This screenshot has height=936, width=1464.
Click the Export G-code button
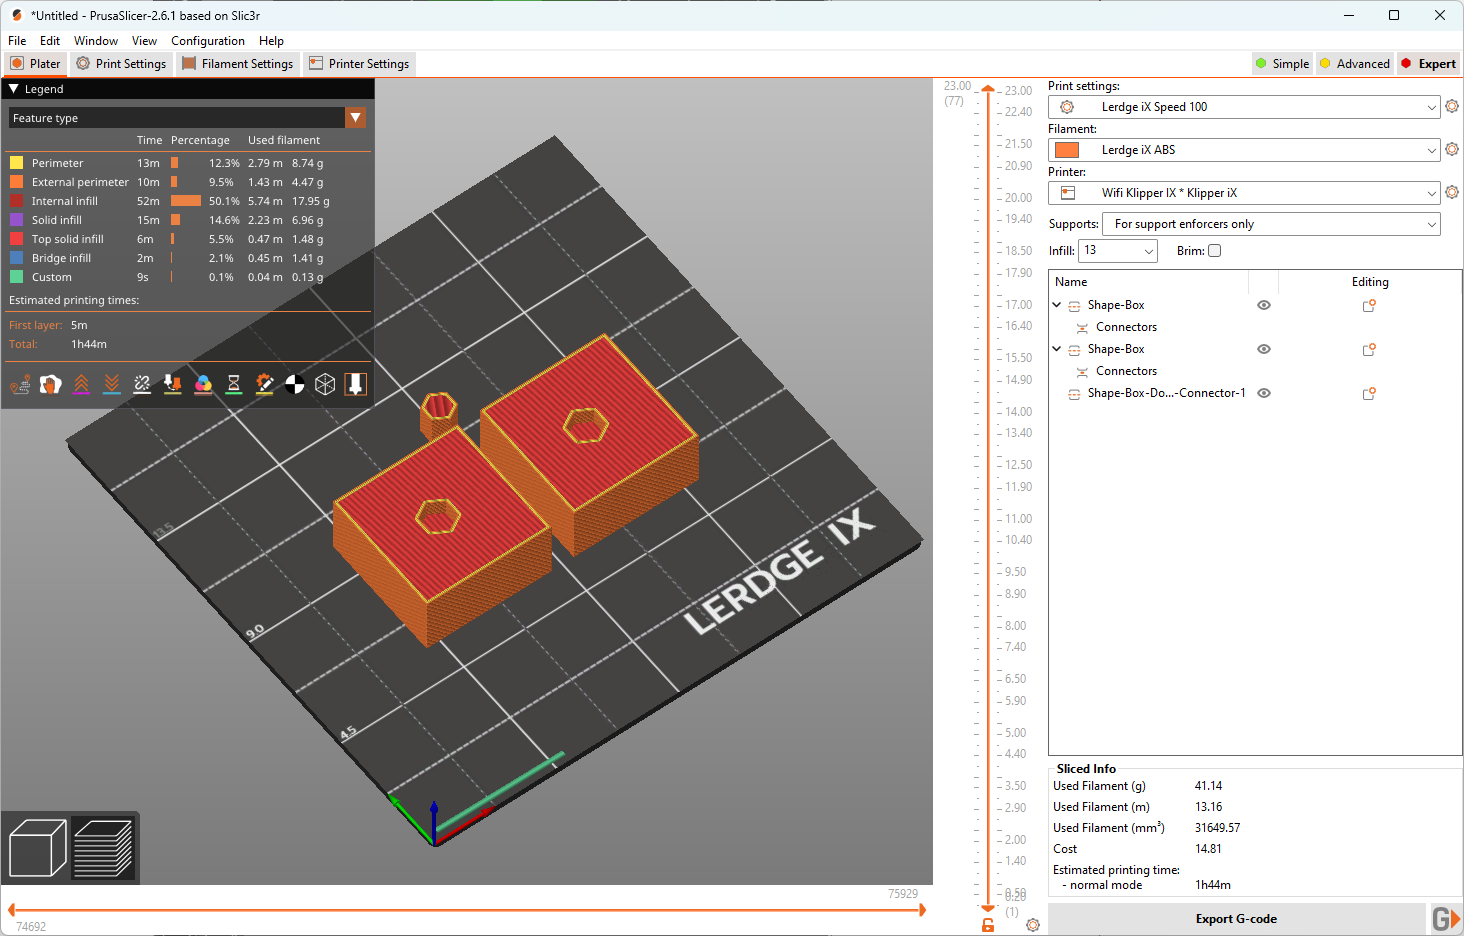point(1235,919)
